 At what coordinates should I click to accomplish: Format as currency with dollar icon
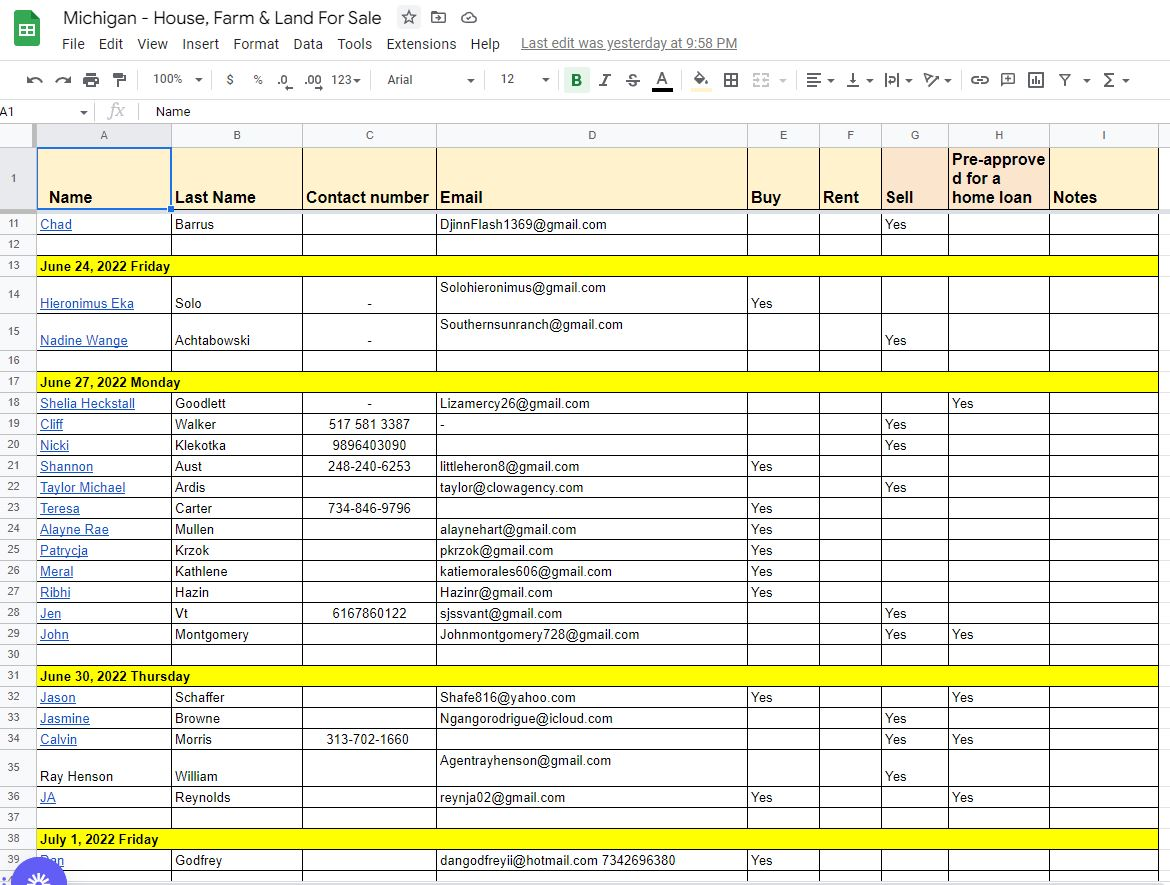pyautogui.click(x=230, y=80)
